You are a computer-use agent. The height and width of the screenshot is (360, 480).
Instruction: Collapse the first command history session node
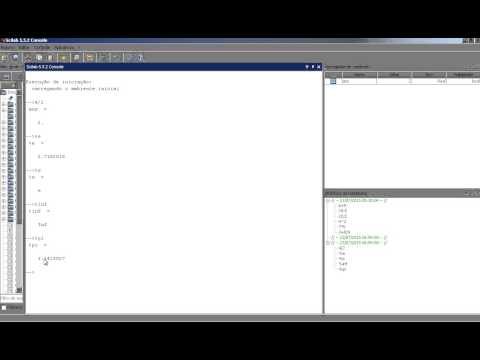tap(328, 201)
